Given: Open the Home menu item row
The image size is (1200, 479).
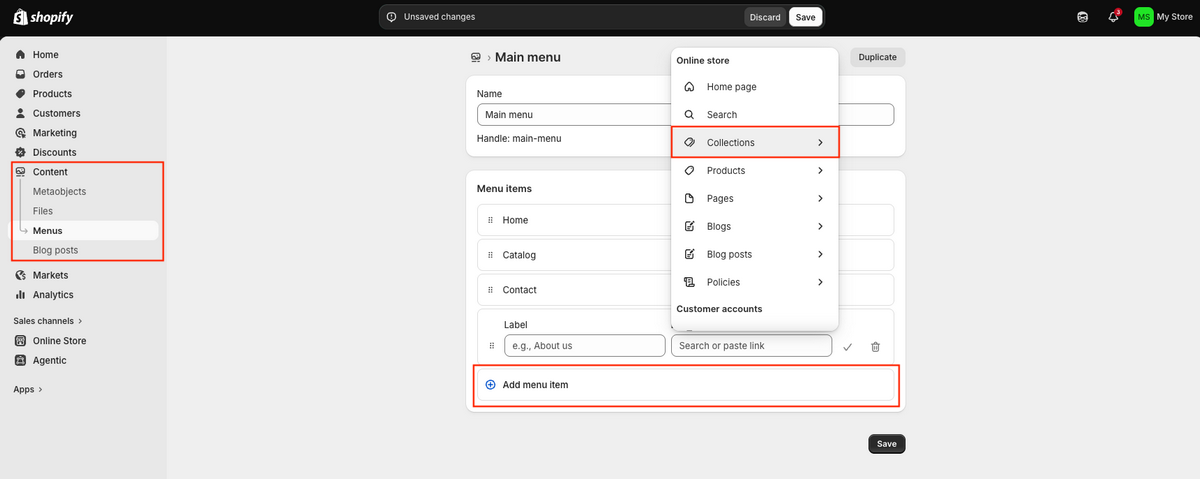Looking at the screenshot, I should [x=685, y=220].
